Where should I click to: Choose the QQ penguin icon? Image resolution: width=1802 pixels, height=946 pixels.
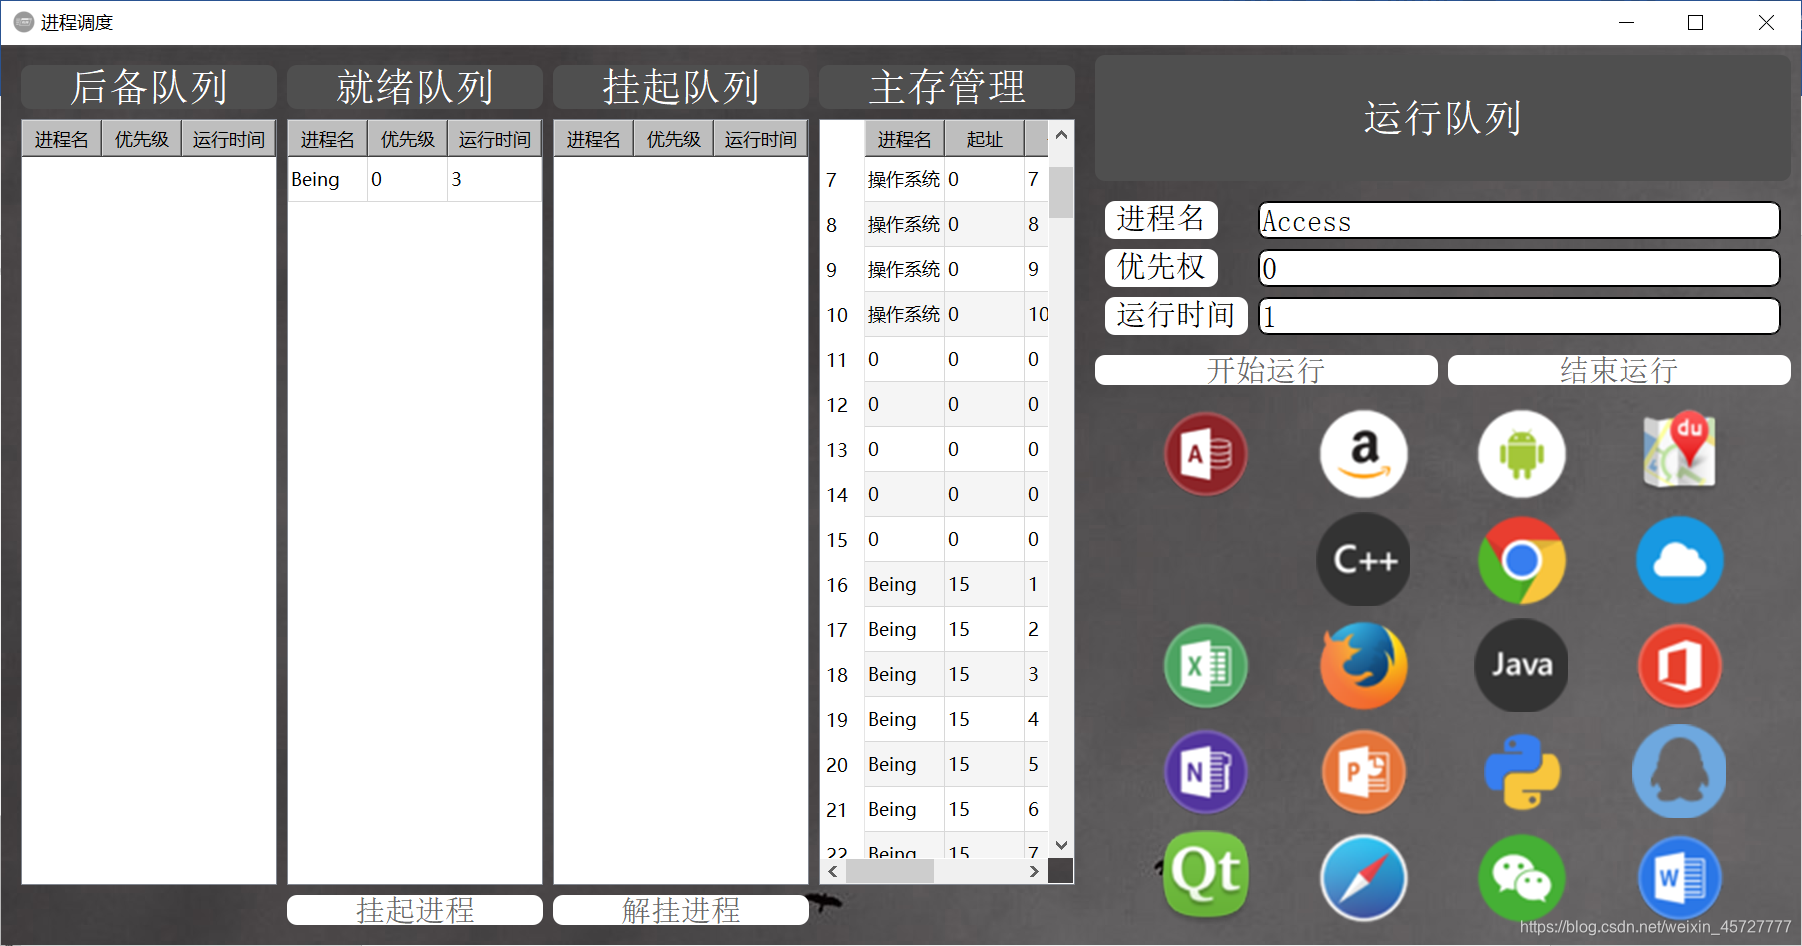point(1680,771)
